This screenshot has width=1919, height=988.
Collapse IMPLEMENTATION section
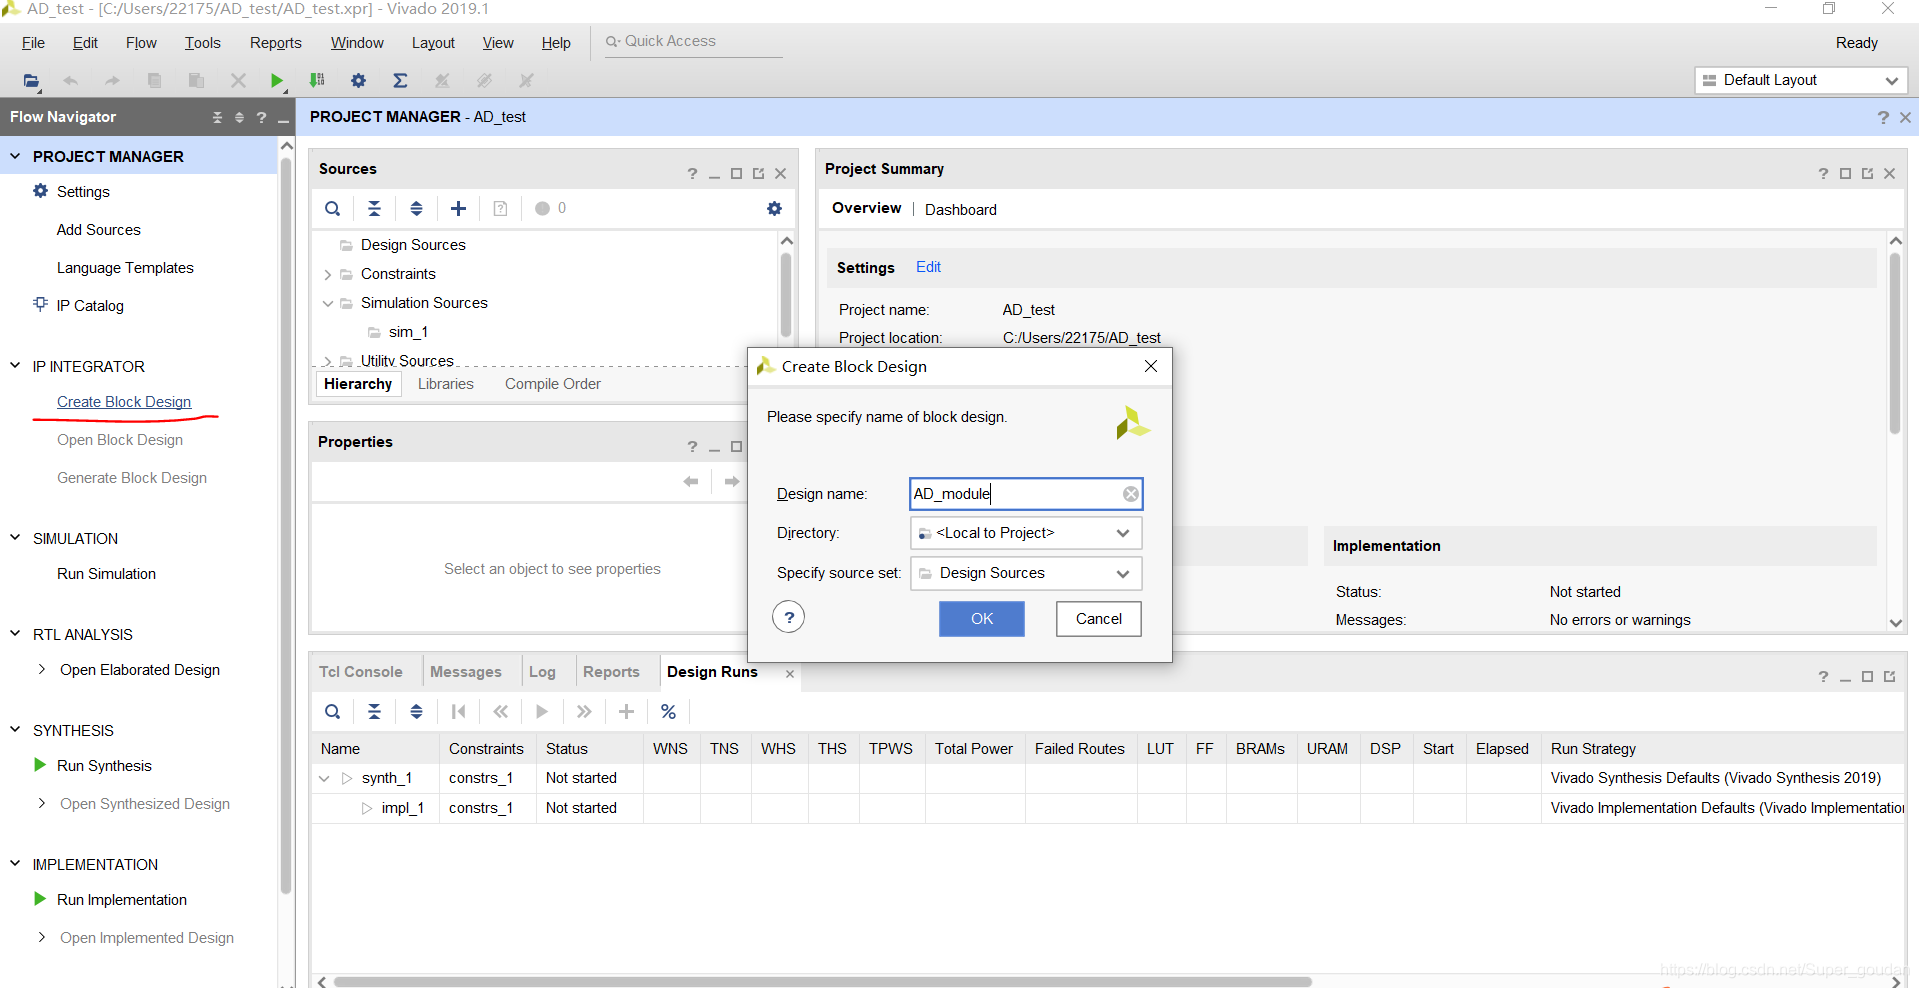(x=15, y=864)
